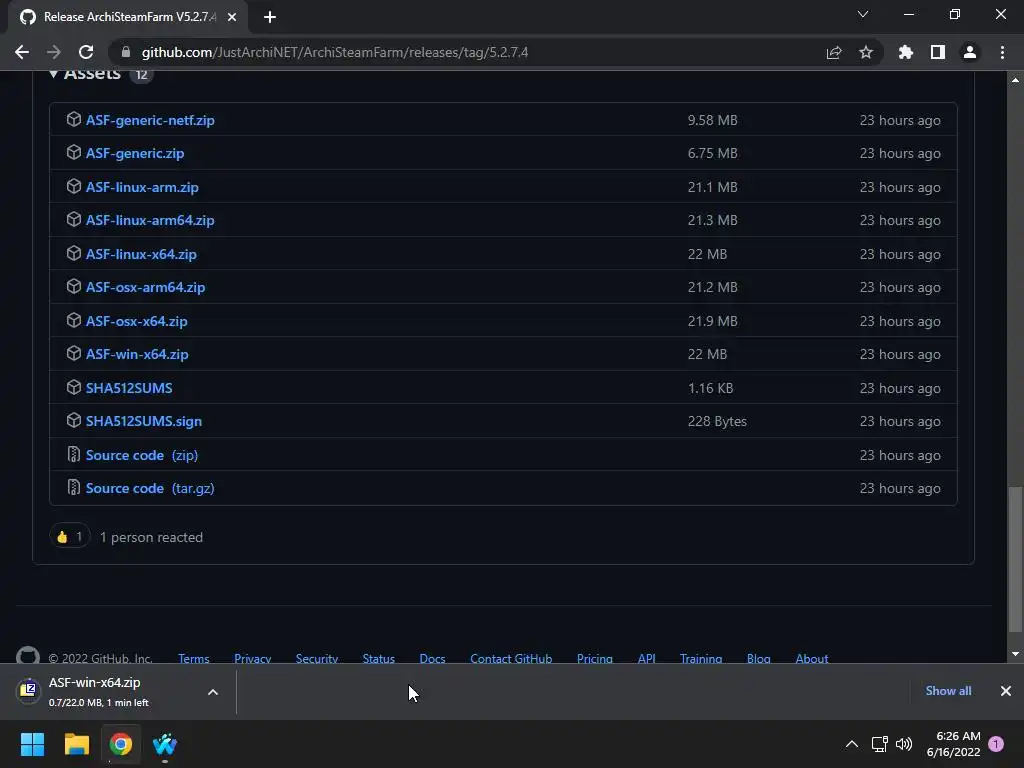Open the Windows Start menu

(33, 744)
